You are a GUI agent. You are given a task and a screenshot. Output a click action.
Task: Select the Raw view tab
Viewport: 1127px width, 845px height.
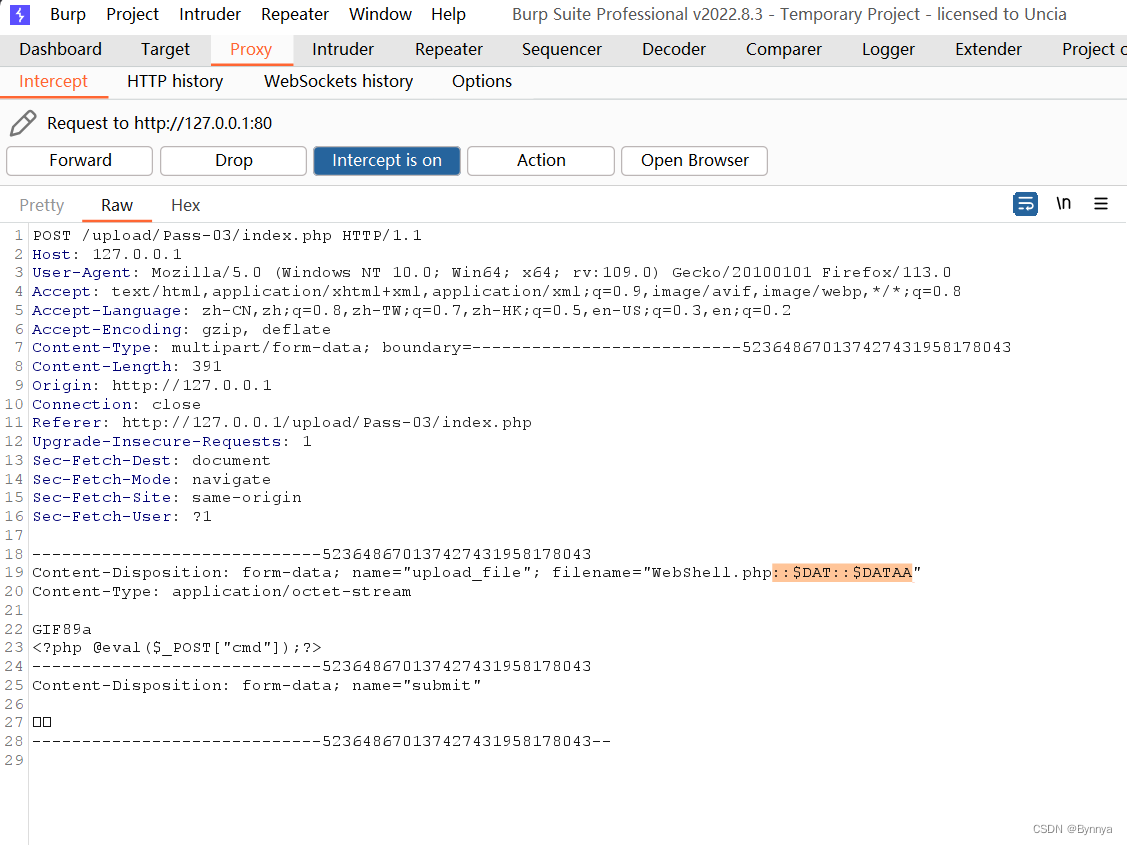(x=116, y=206)
